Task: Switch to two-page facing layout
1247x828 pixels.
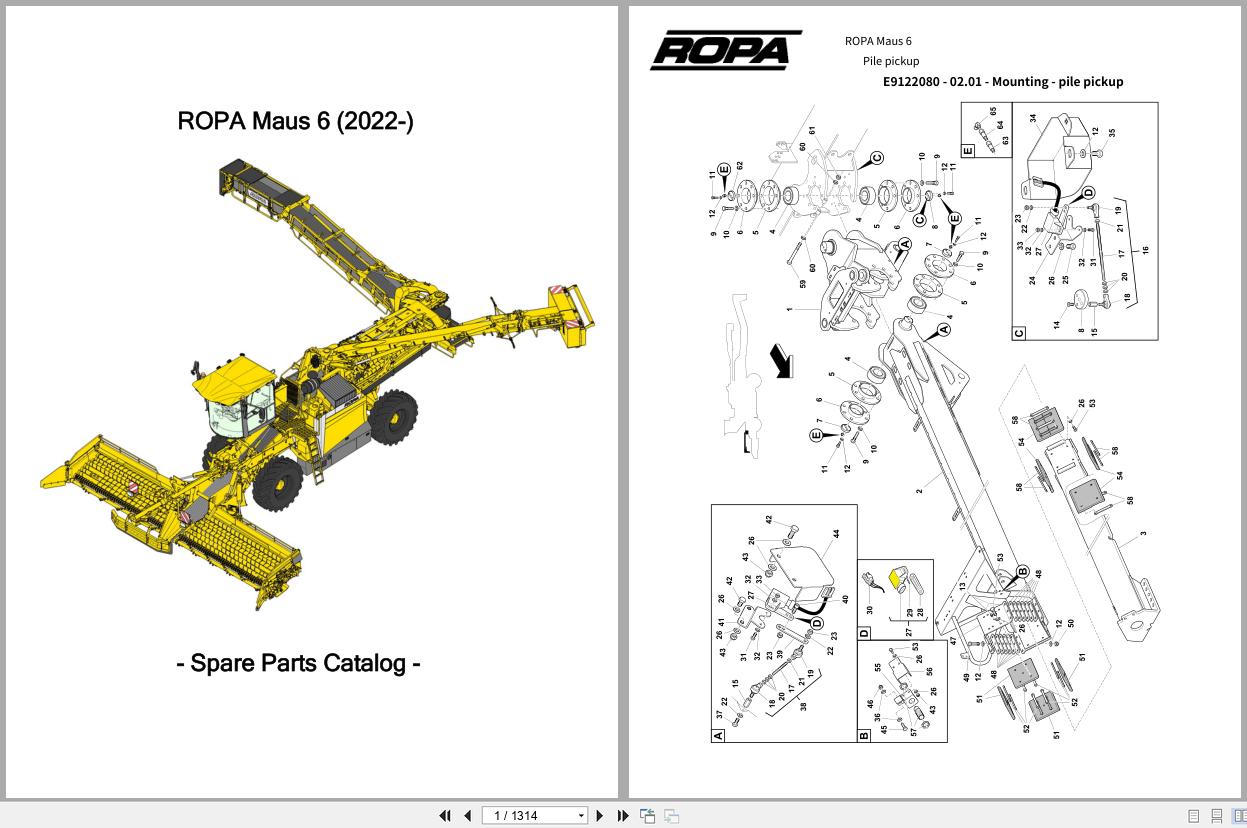Action: tap(1239, 816)
